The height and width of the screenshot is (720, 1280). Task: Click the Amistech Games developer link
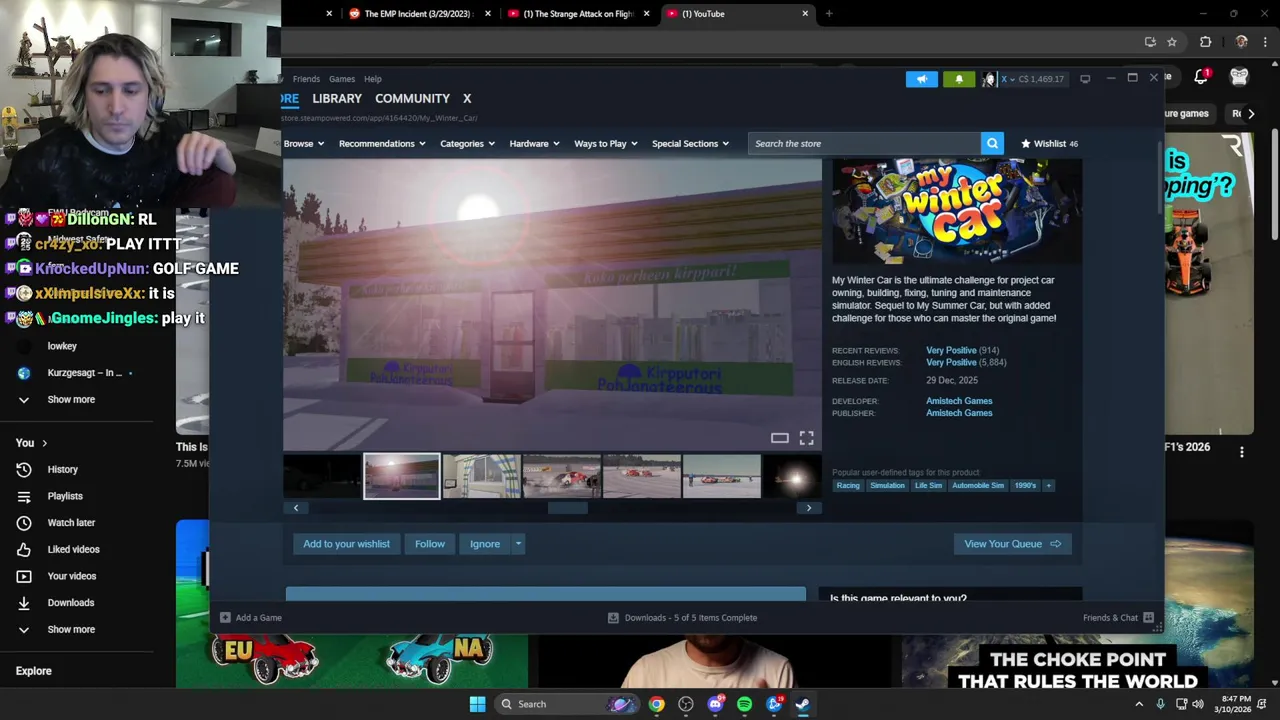click(x=959, y=401)
